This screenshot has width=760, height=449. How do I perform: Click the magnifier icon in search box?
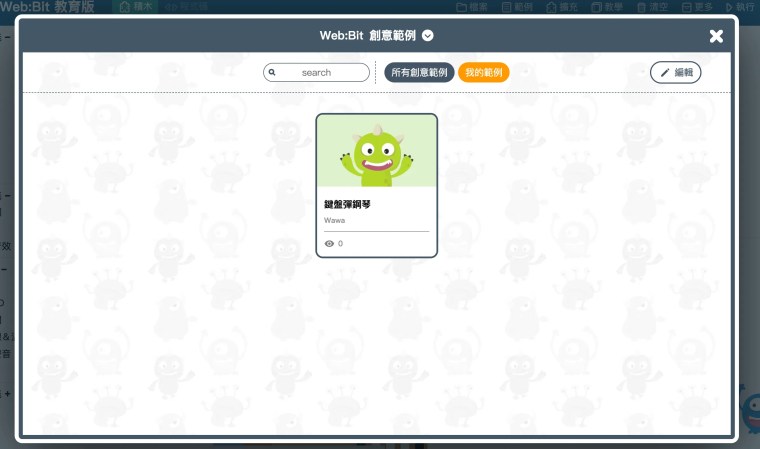[272, 72]
